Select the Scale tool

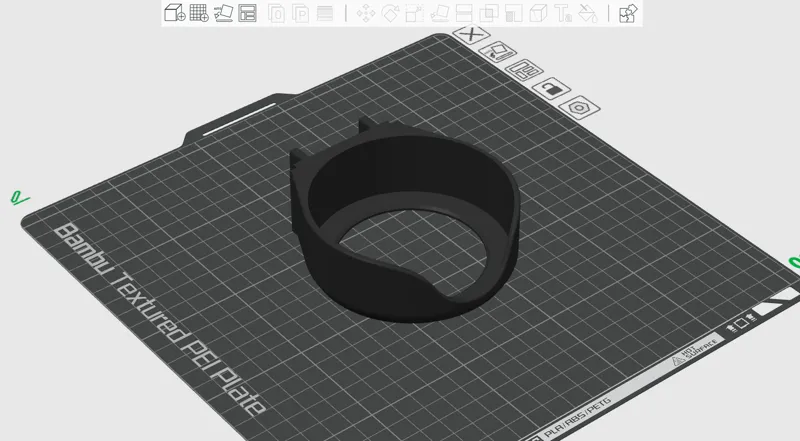click(x=414, y=13)
